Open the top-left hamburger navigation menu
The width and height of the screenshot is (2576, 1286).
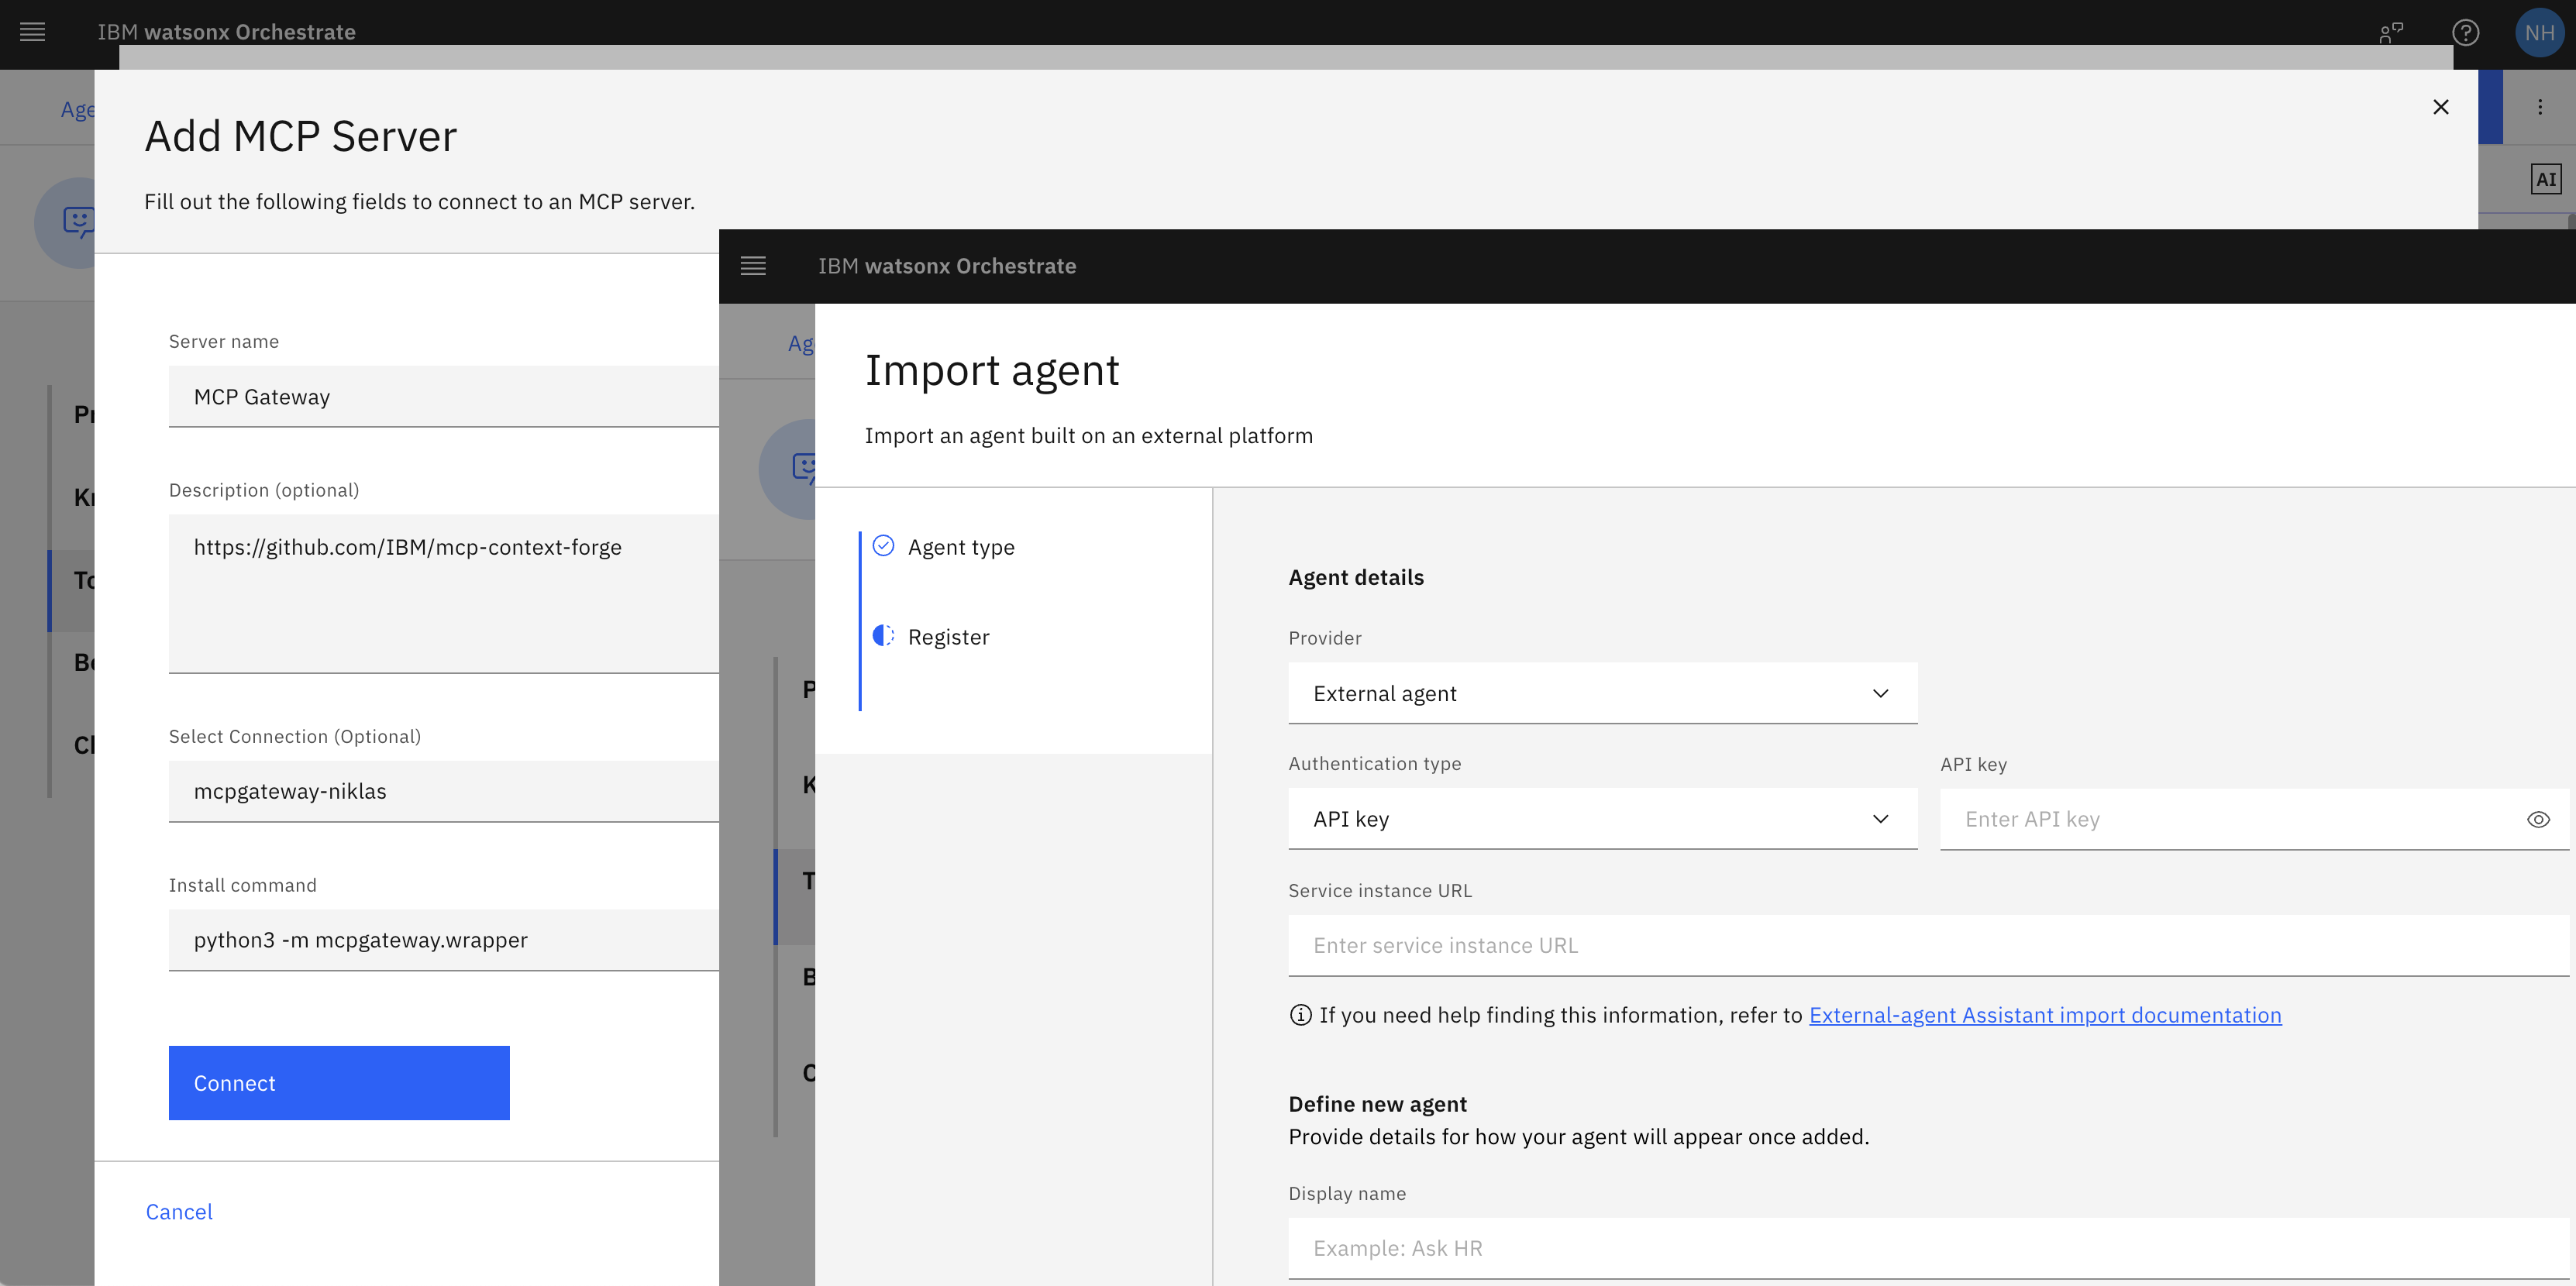[x=33, y=32]
